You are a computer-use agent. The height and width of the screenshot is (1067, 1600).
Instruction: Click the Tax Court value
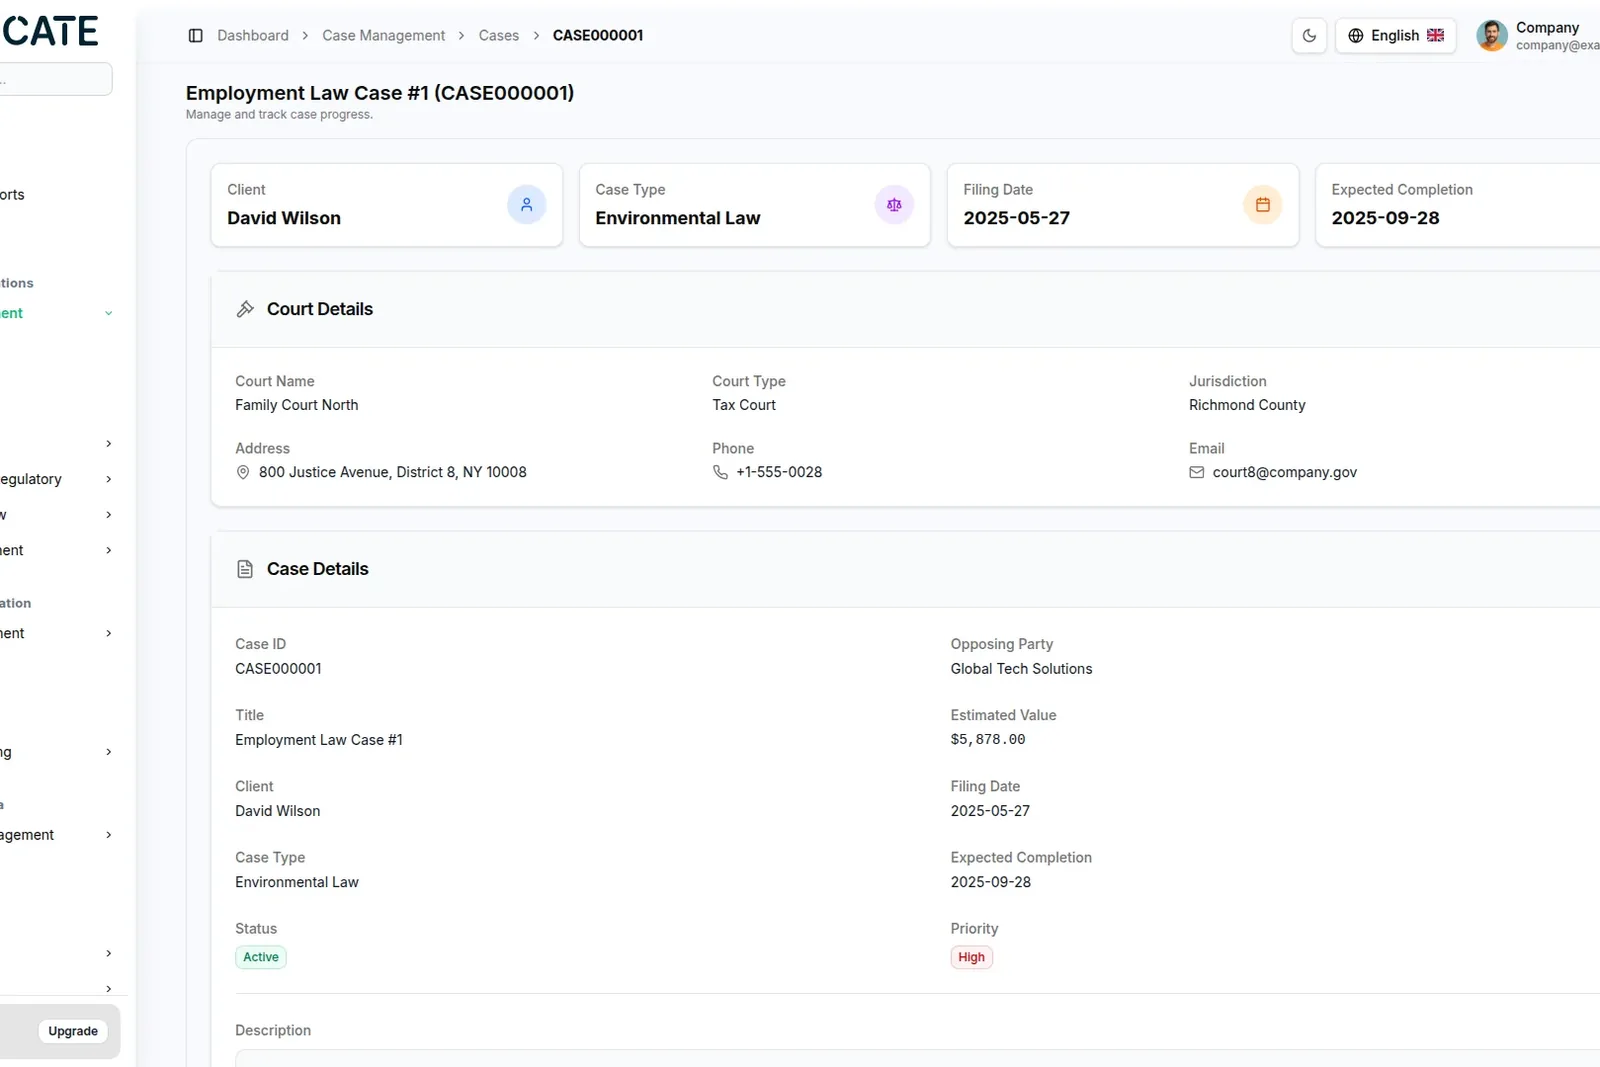(744, 405)
